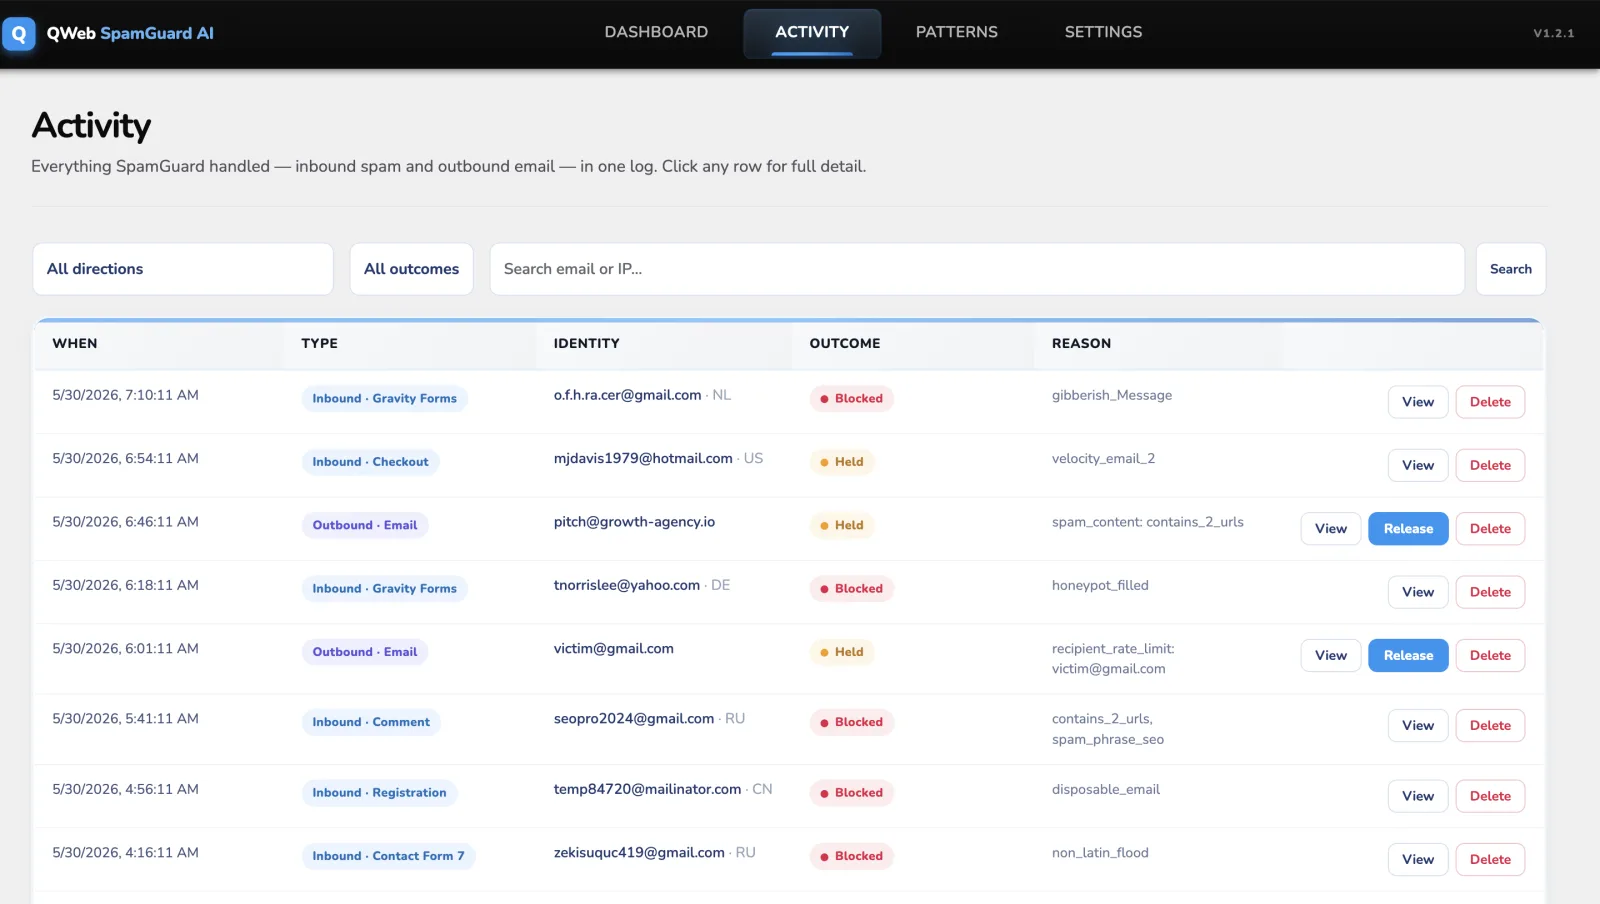The width and height of the screenshot is (1600, 904).
Task: Delete the temp84720@mailinator.com entry
Action: [x=1490, y=796]
